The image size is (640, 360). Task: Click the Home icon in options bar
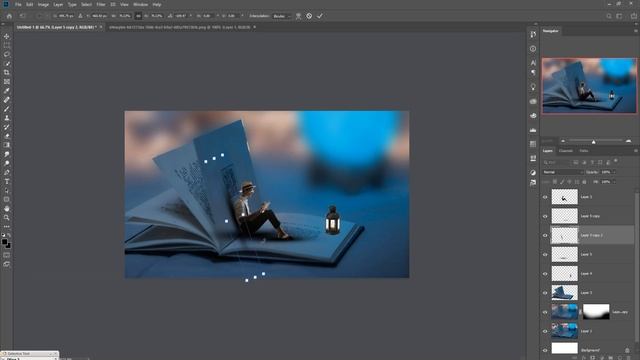click(9, 16)
